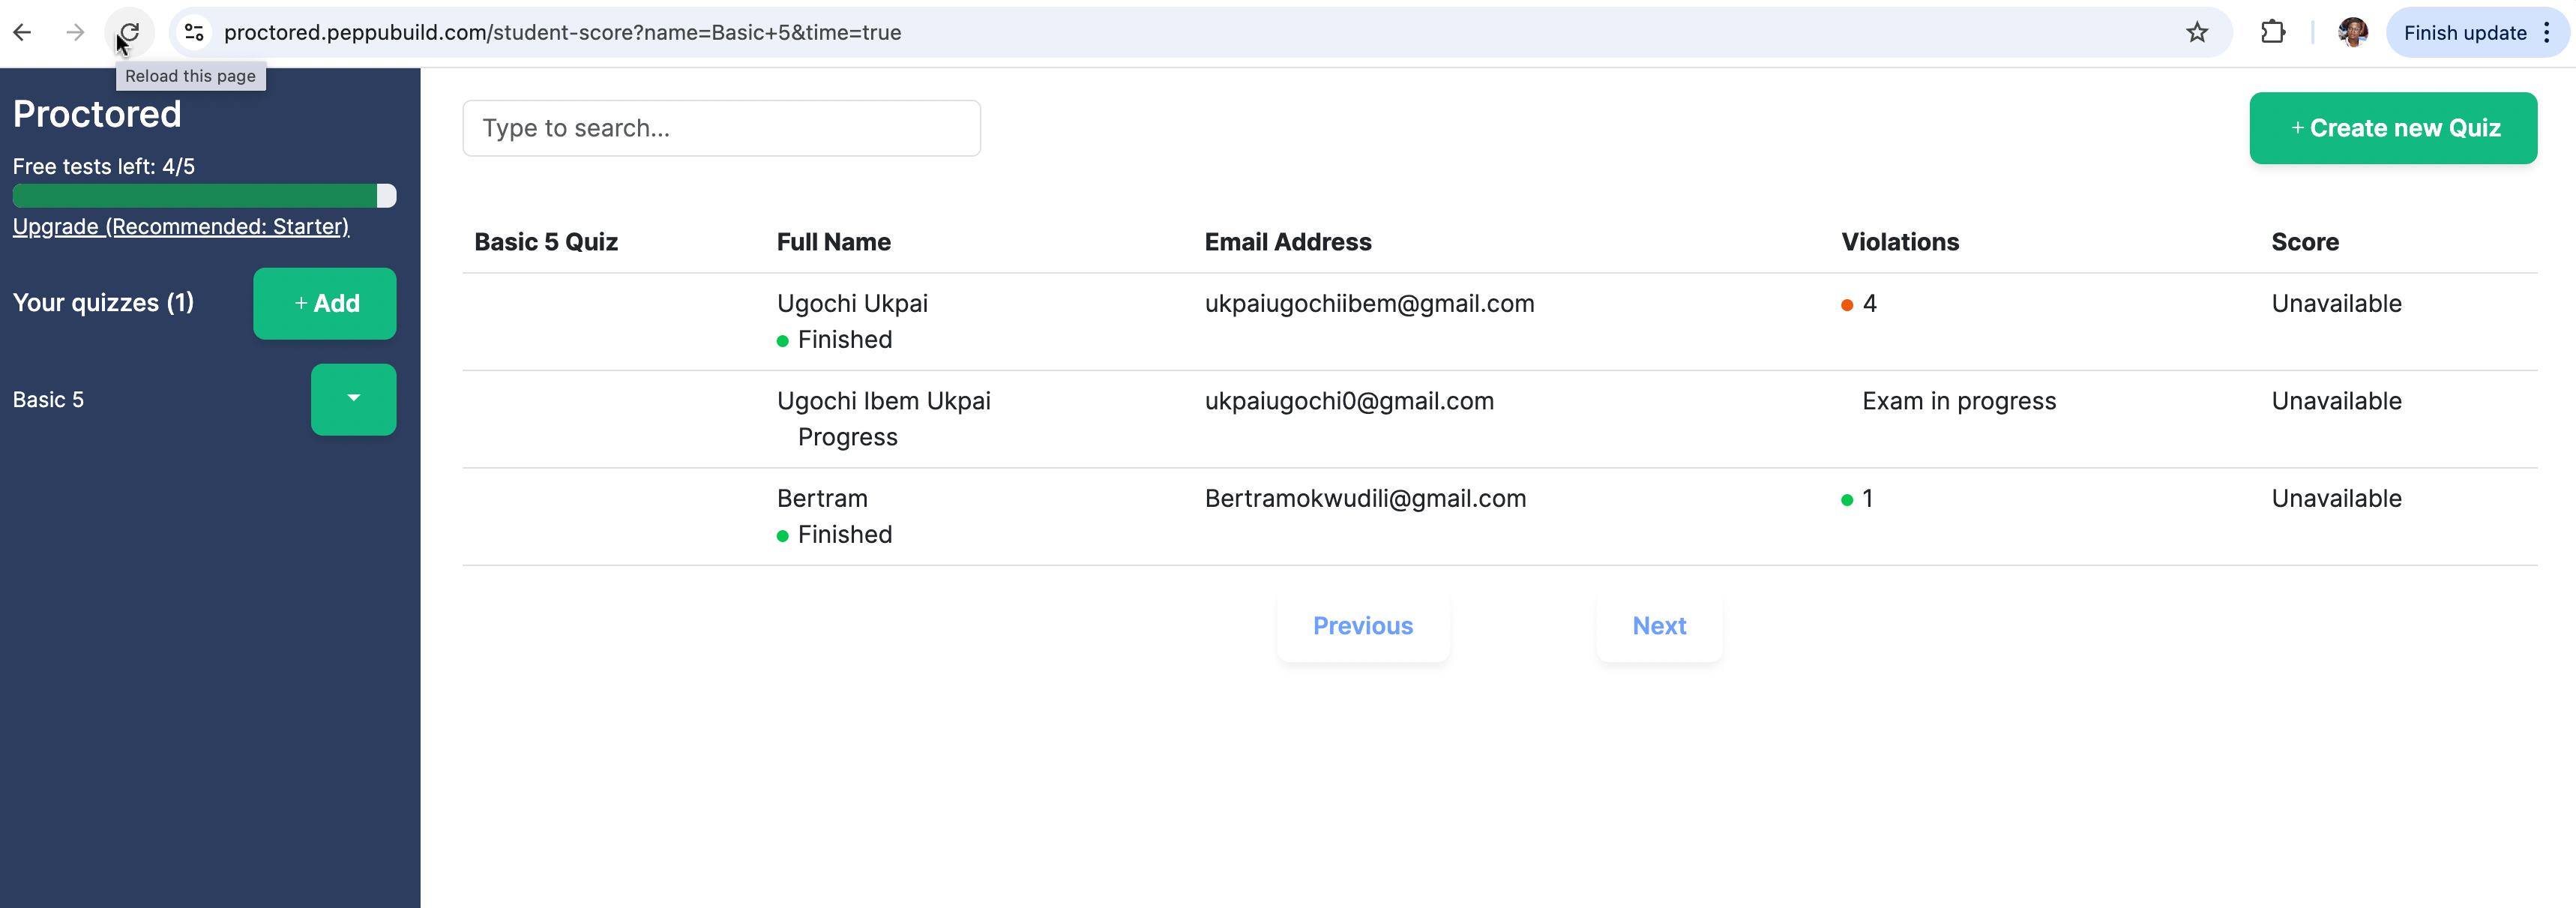Open site information icon in address bar
This screenshot has height=908, width=2576.
(194, 32)
